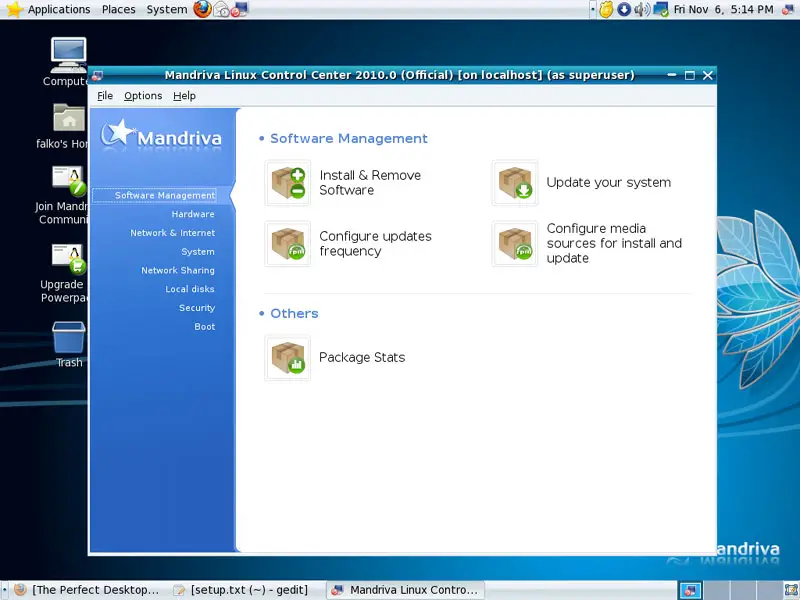Viewport: 800px width, 600px height.
Task: Click the icon right of the clock
Action: 788,9
